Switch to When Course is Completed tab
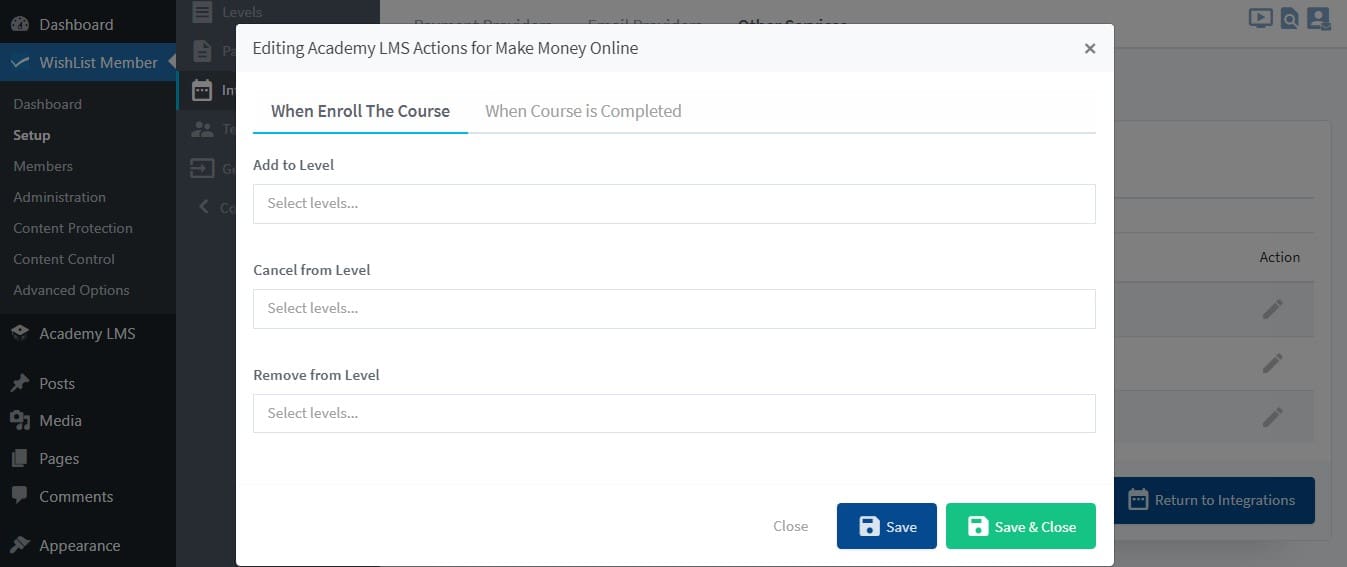Viewport: 1347px width, 567px height. (583, 111)
